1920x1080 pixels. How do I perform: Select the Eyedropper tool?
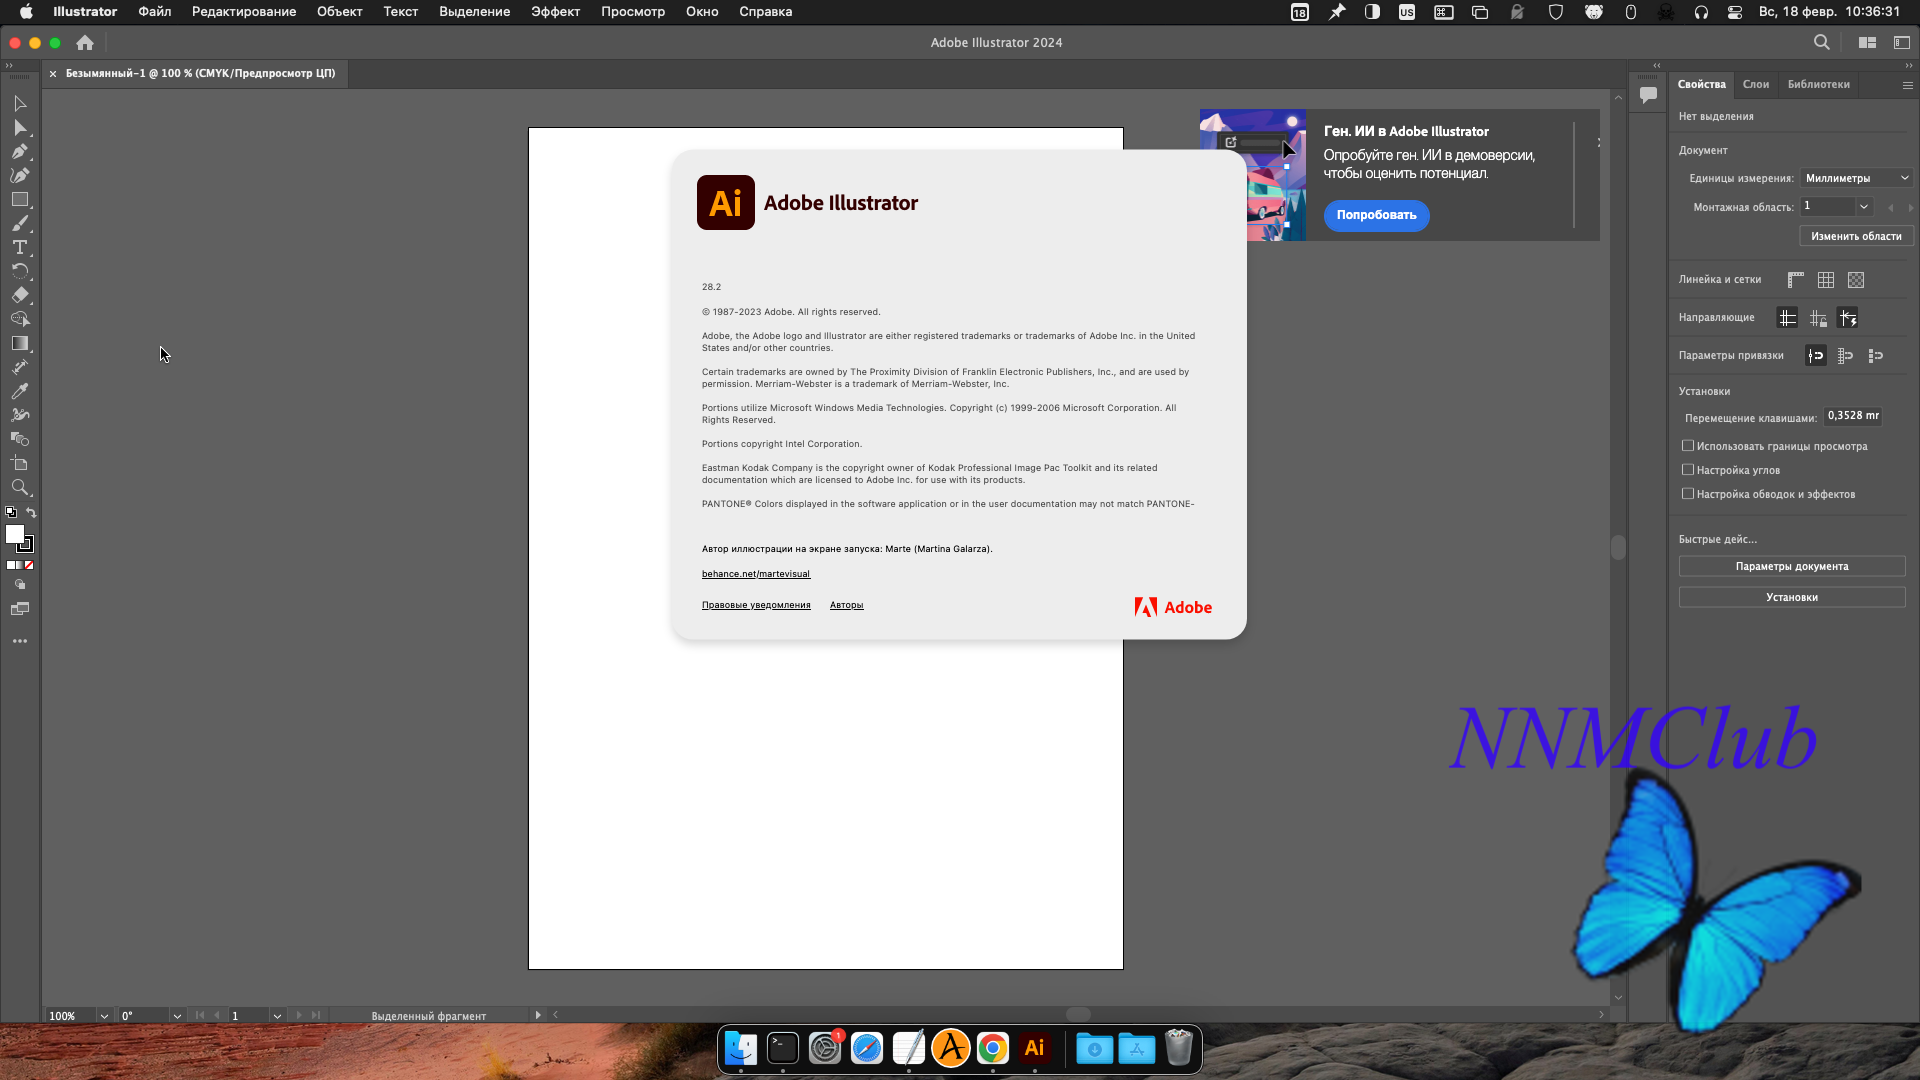tap(19, 391)
